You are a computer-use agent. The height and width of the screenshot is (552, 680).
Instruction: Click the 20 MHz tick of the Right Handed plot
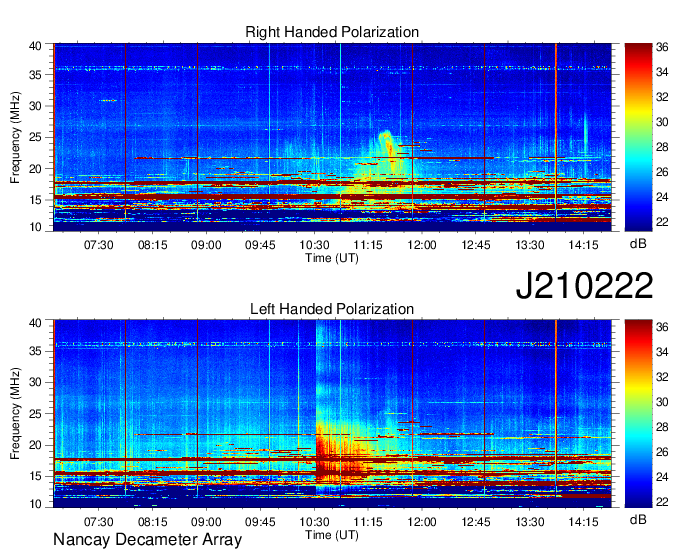pyautogui.click(x=35, y=169)
